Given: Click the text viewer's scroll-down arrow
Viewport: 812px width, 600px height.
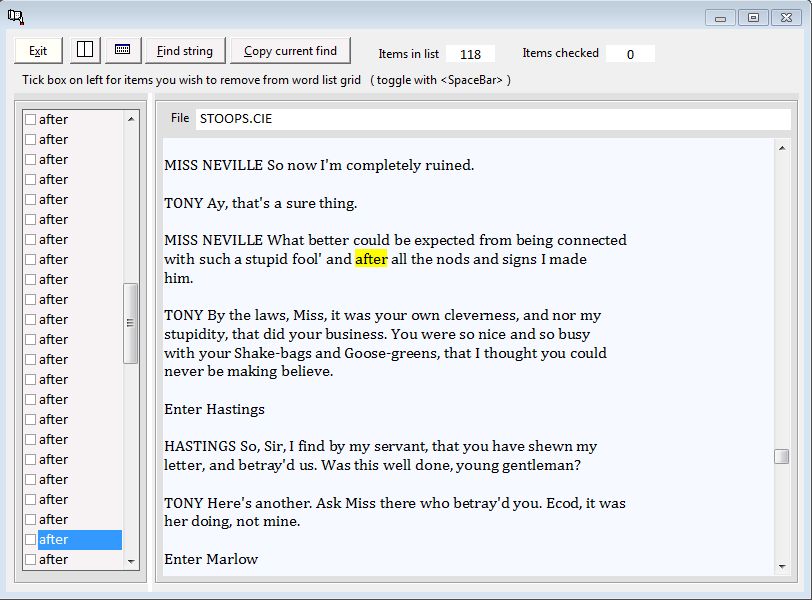Looking at the screenshot, I should pos(782,567).
